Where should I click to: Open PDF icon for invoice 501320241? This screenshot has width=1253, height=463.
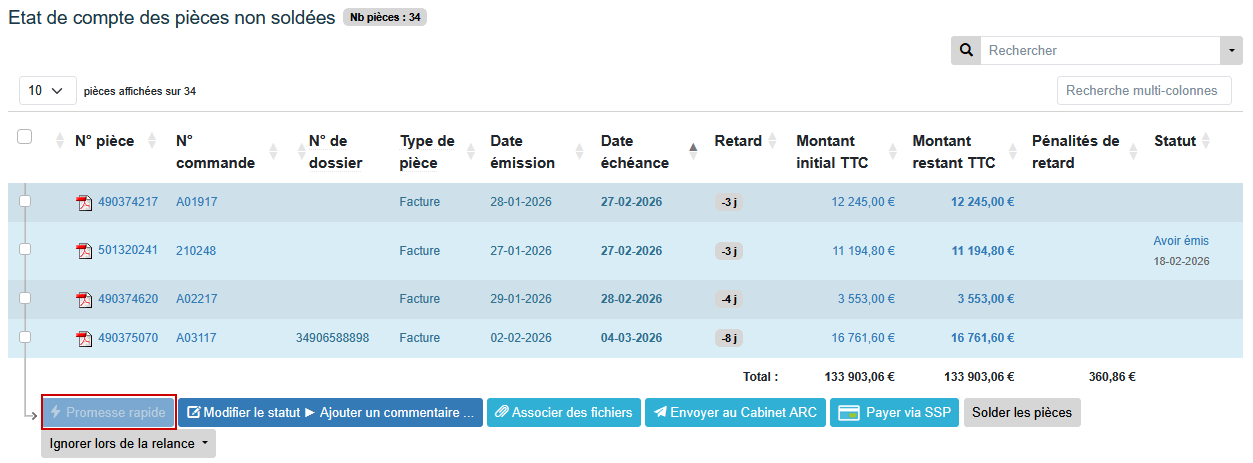pyautogui.click(x=84, y=251)
